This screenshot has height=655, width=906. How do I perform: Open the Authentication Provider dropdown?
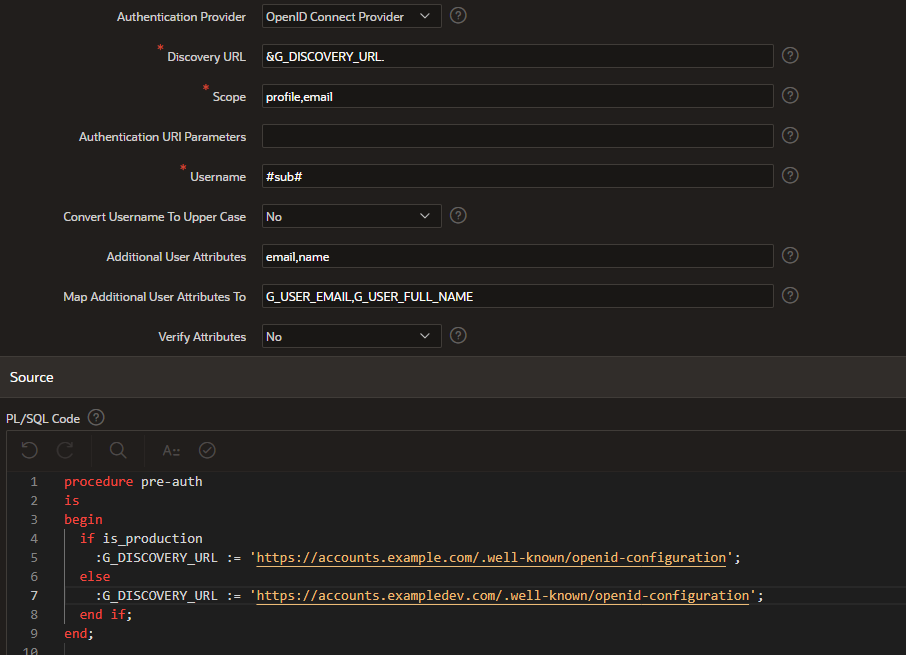[x=351, y=17]
